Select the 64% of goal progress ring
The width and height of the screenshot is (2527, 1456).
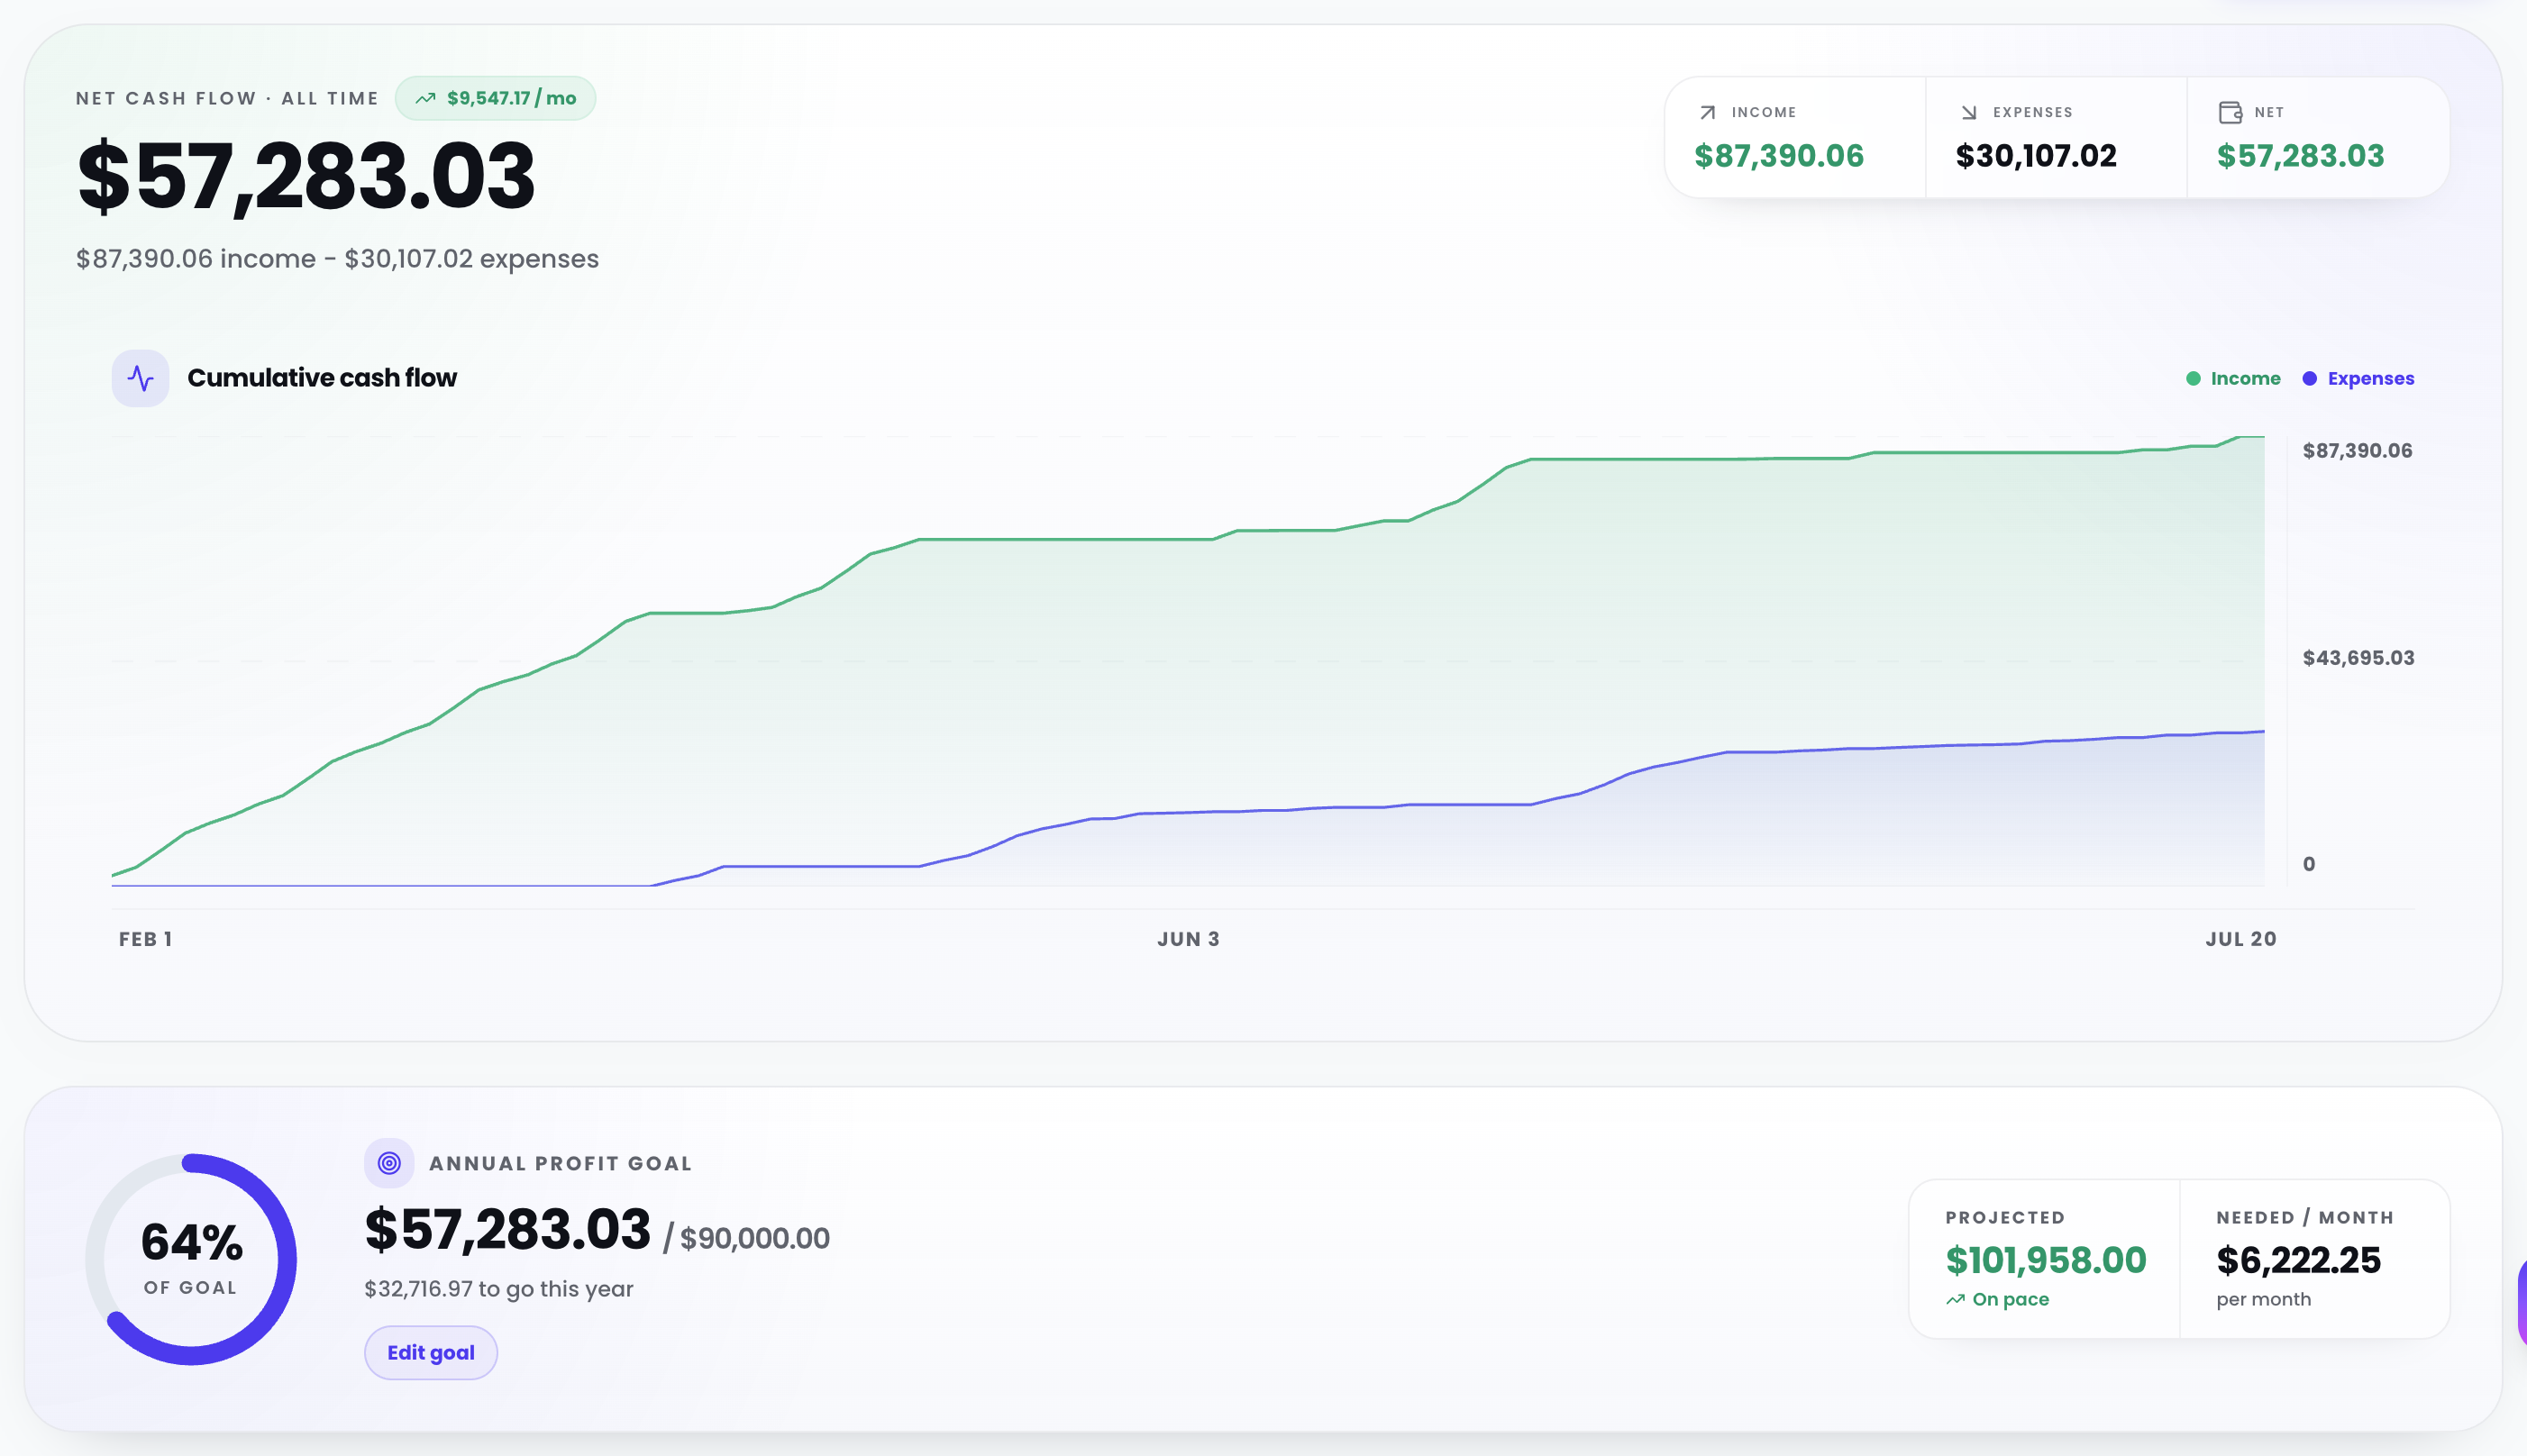(x=191, y=1259)
